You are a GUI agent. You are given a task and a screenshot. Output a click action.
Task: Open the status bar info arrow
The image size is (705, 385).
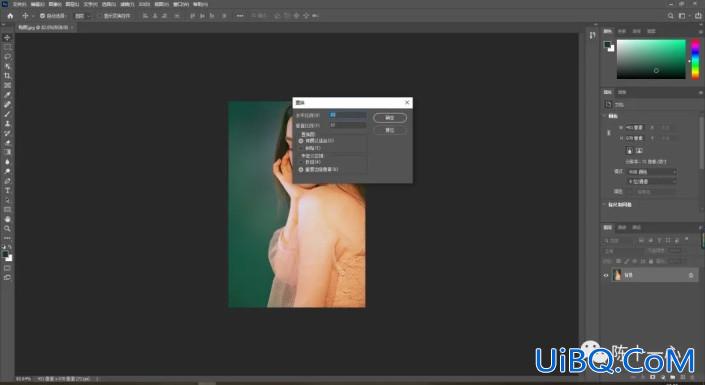tap(97, 379)
